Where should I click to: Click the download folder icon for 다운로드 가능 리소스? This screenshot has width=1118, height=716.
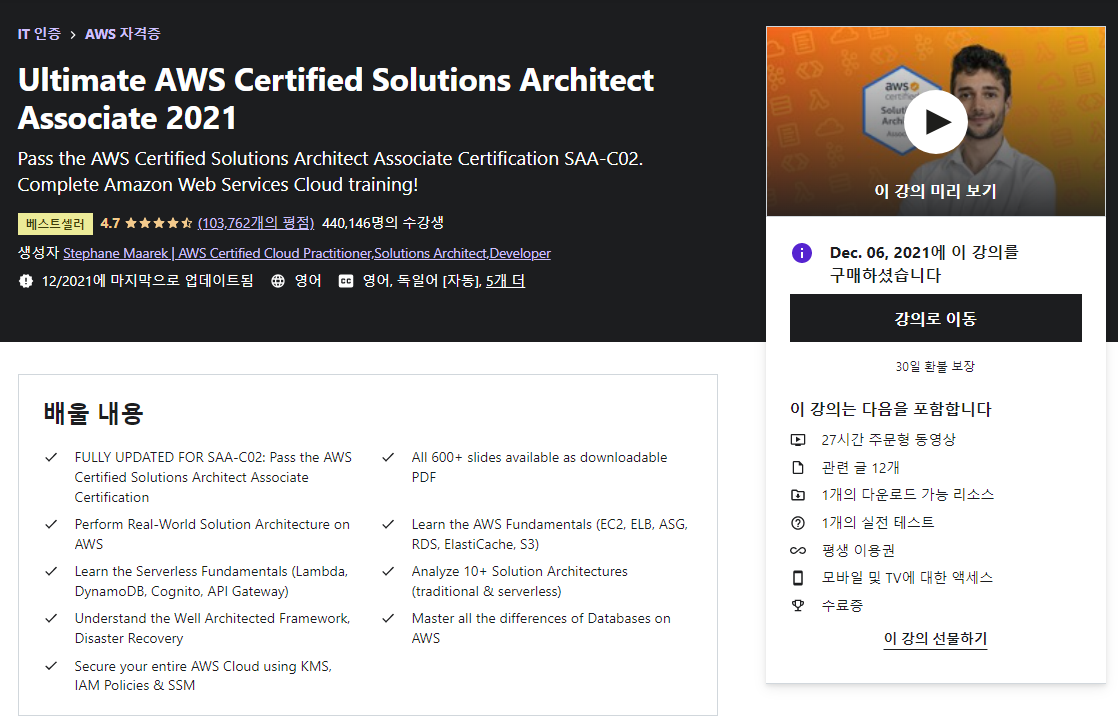coord(798,495)
